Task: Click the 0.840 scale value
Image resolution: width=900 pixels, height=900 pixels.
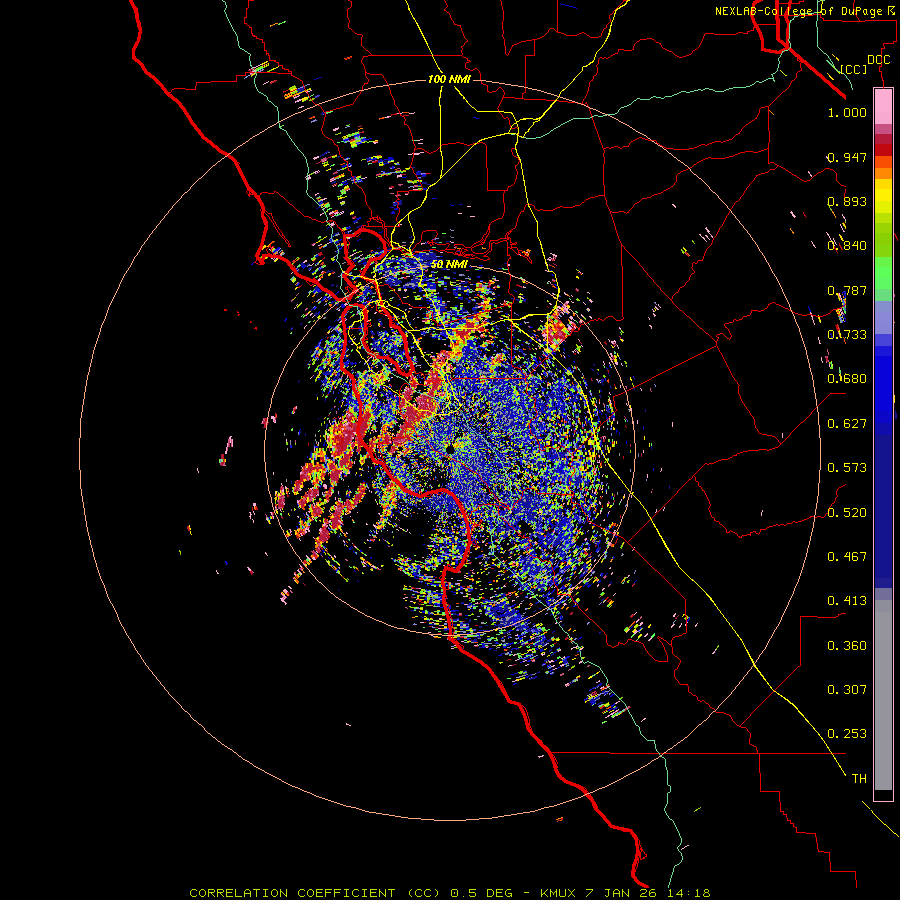Action: [847, 246]
